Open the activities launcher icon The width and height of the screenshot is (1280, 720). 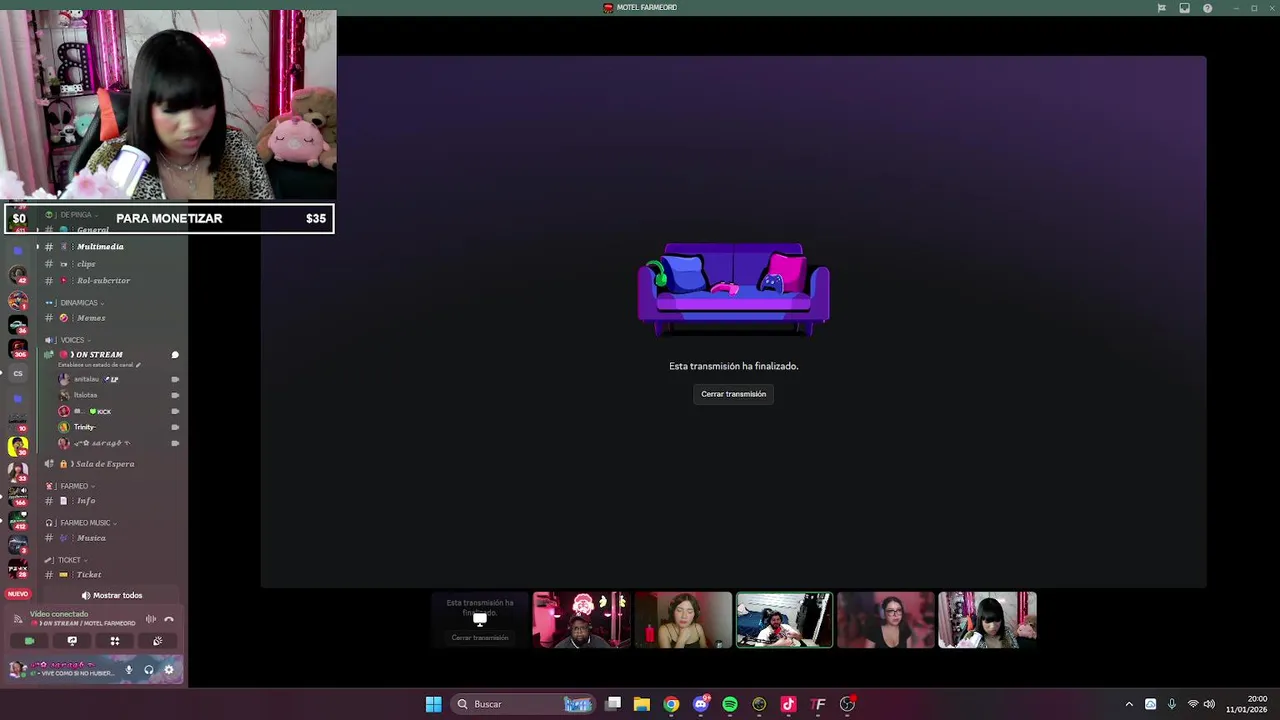click(x=115, y=641)
